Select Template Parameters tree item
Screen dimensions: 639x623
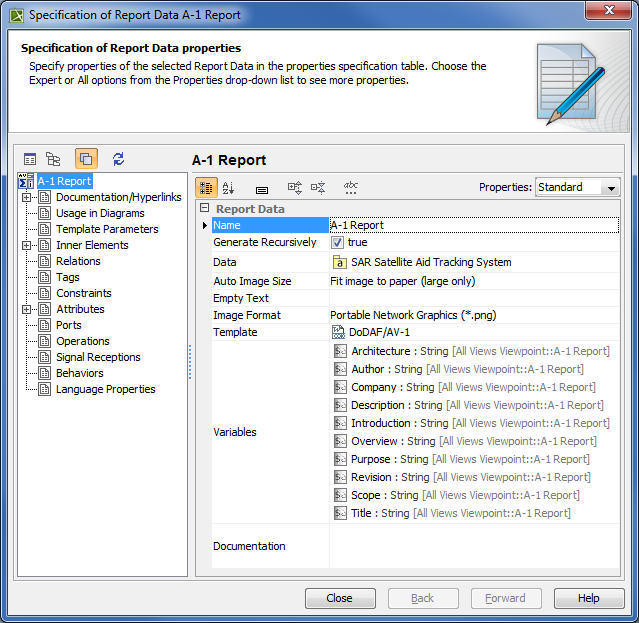pos(107,229)
